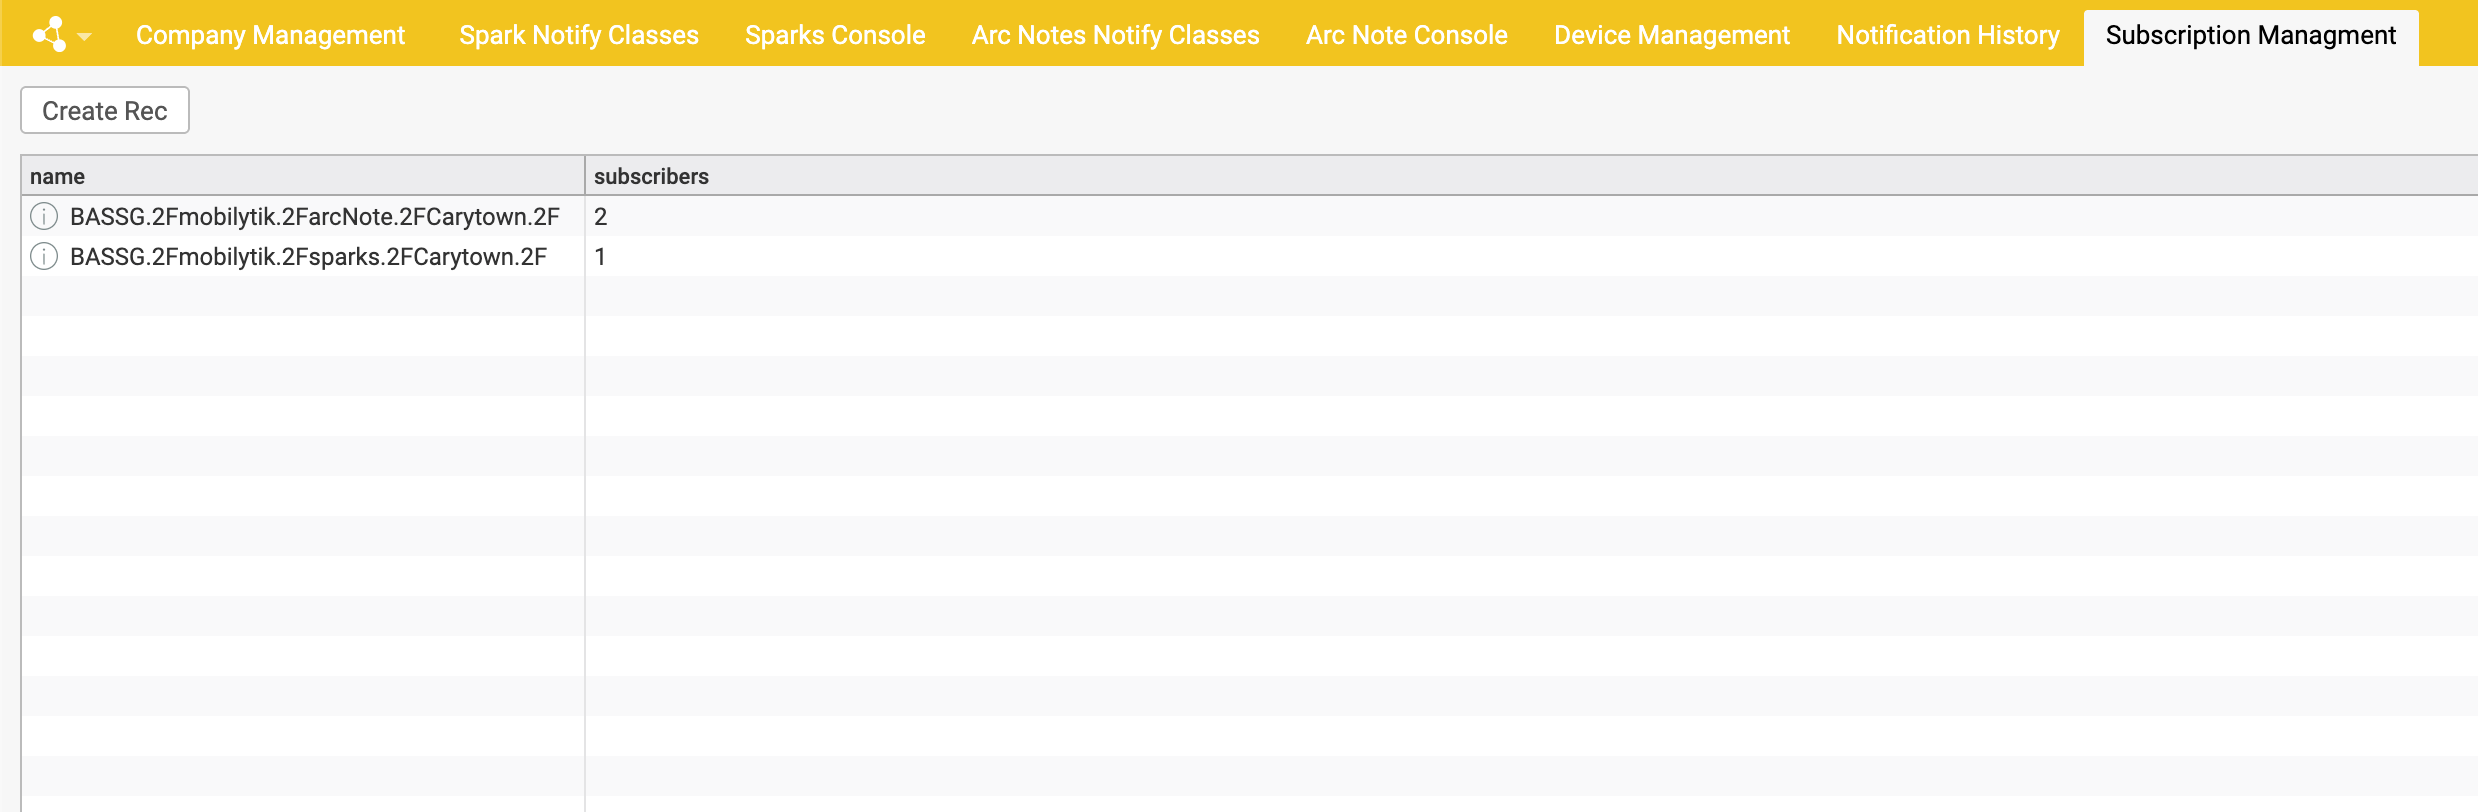The width and height of the screenshot is (2478, 812).
Task: View the Notification History tab
Action: point(1947,35)
